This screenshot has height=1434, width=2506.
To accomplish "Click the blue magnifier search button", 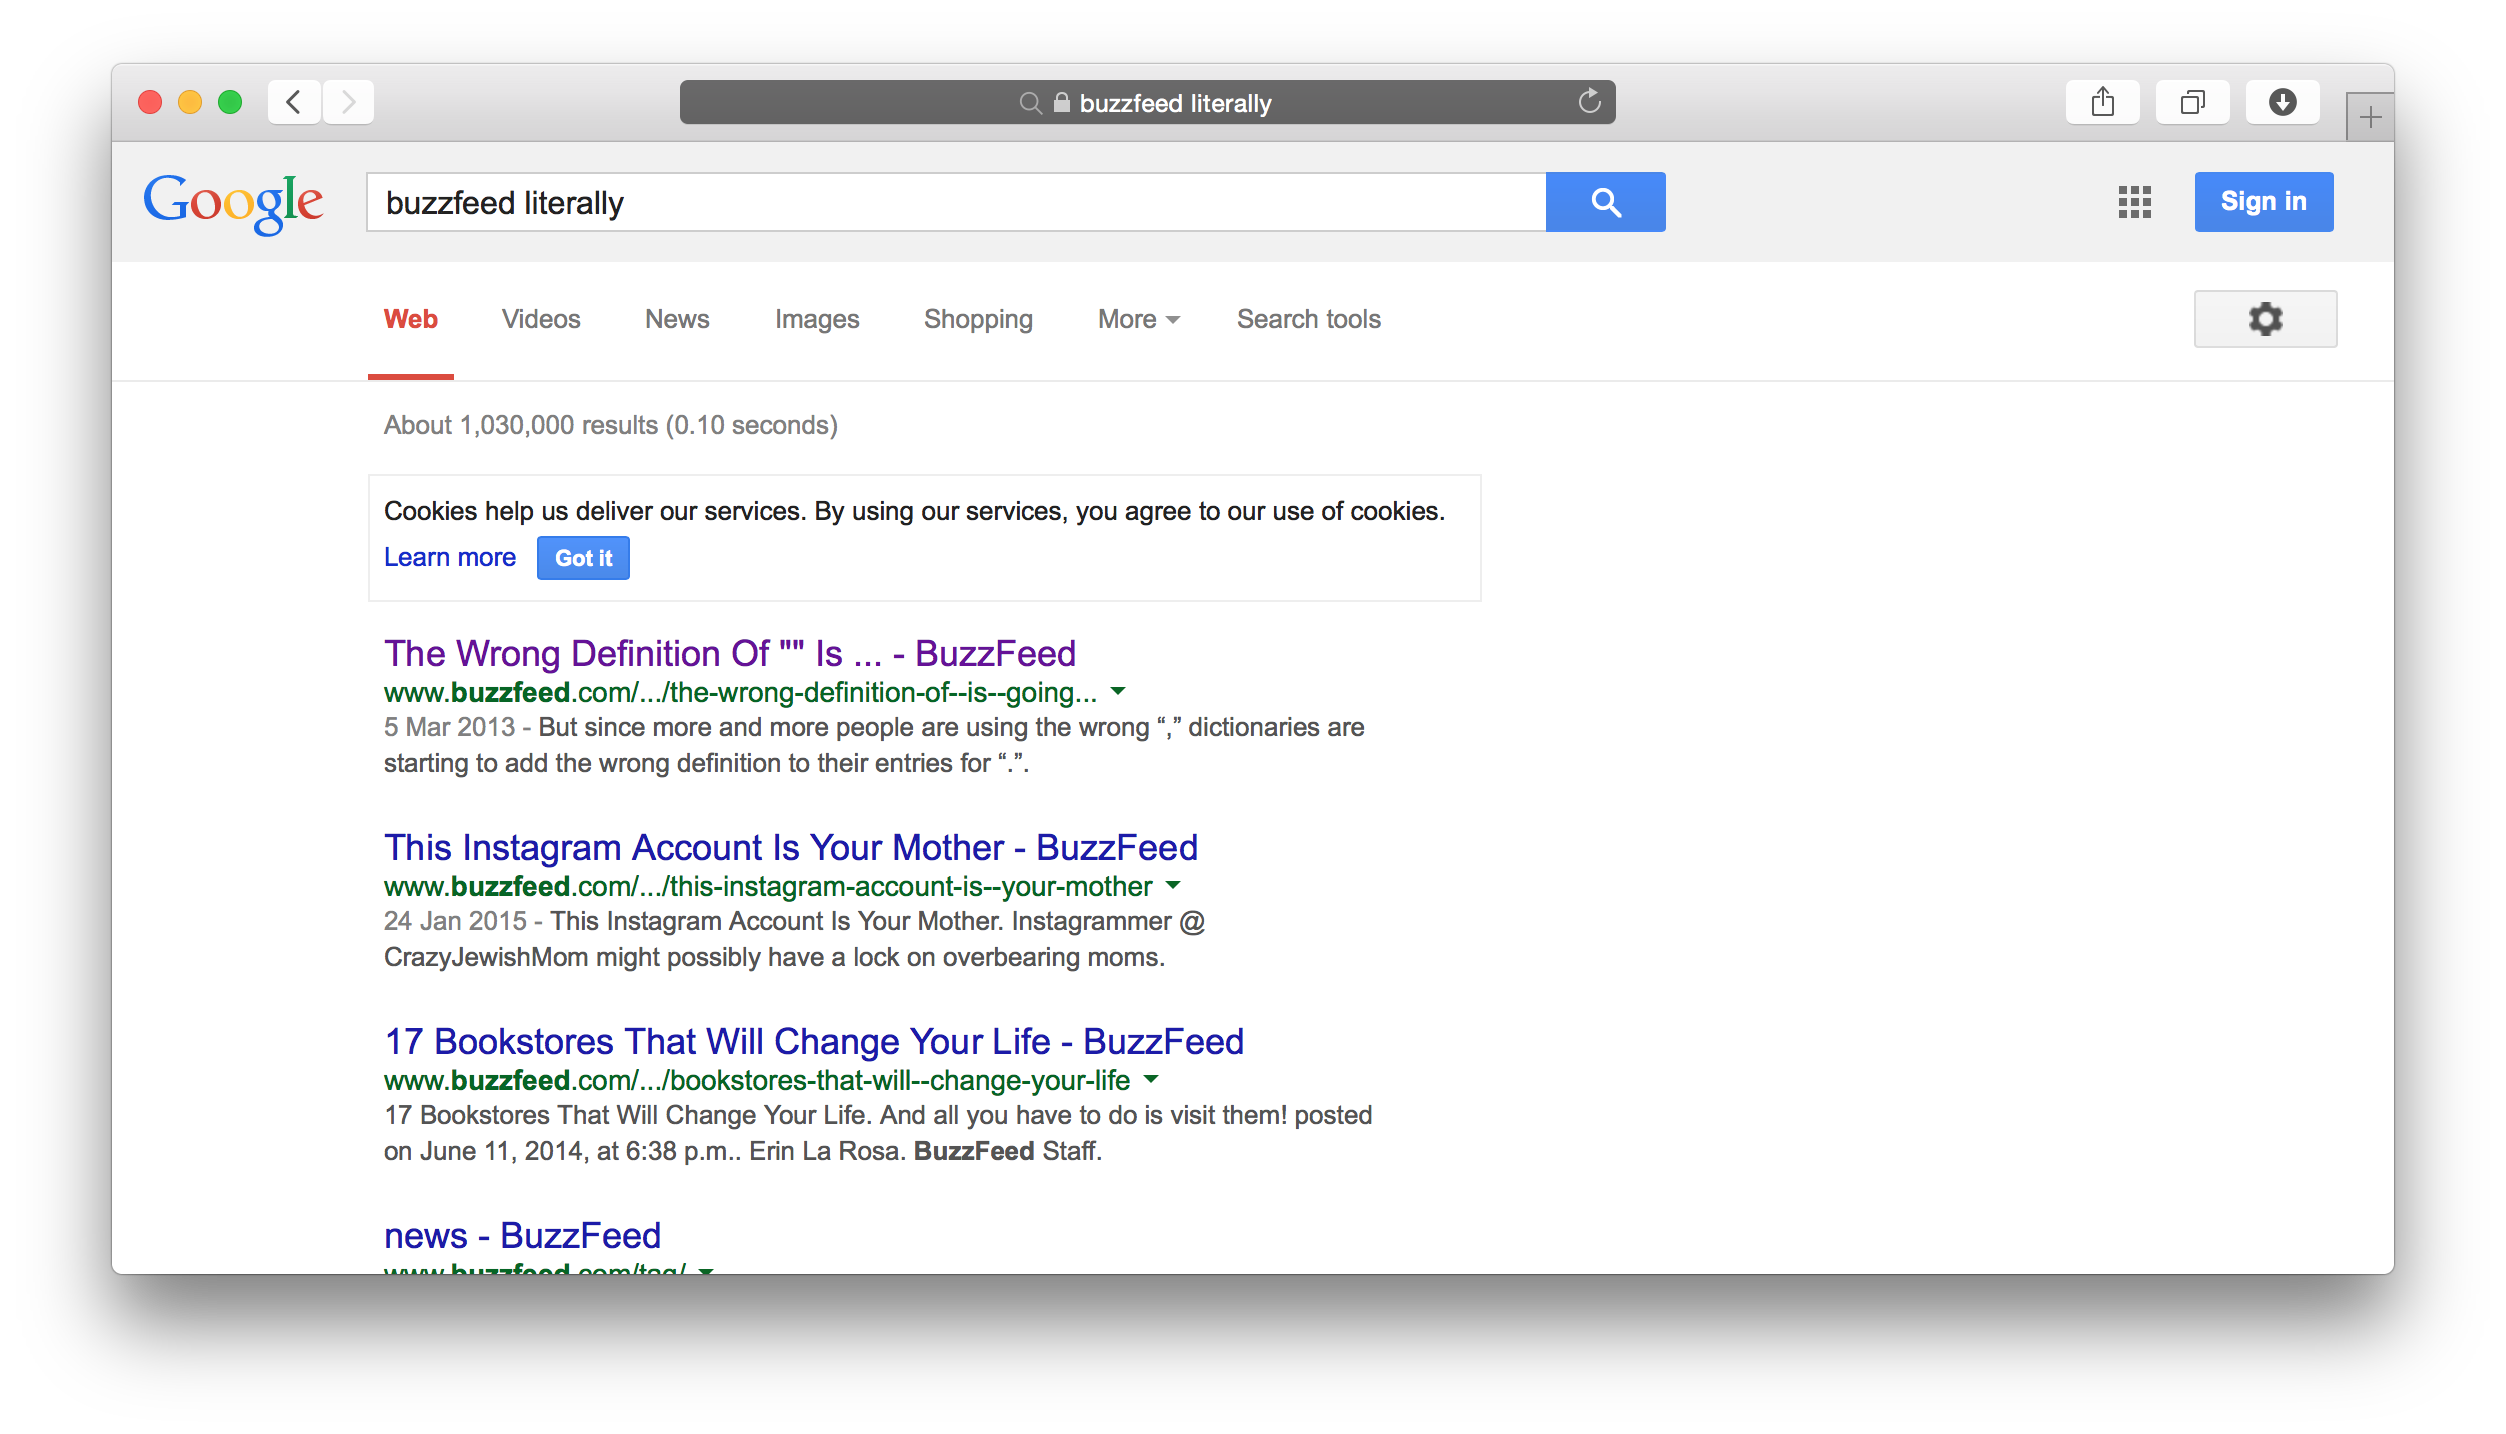I will [x=1605, y=202].
